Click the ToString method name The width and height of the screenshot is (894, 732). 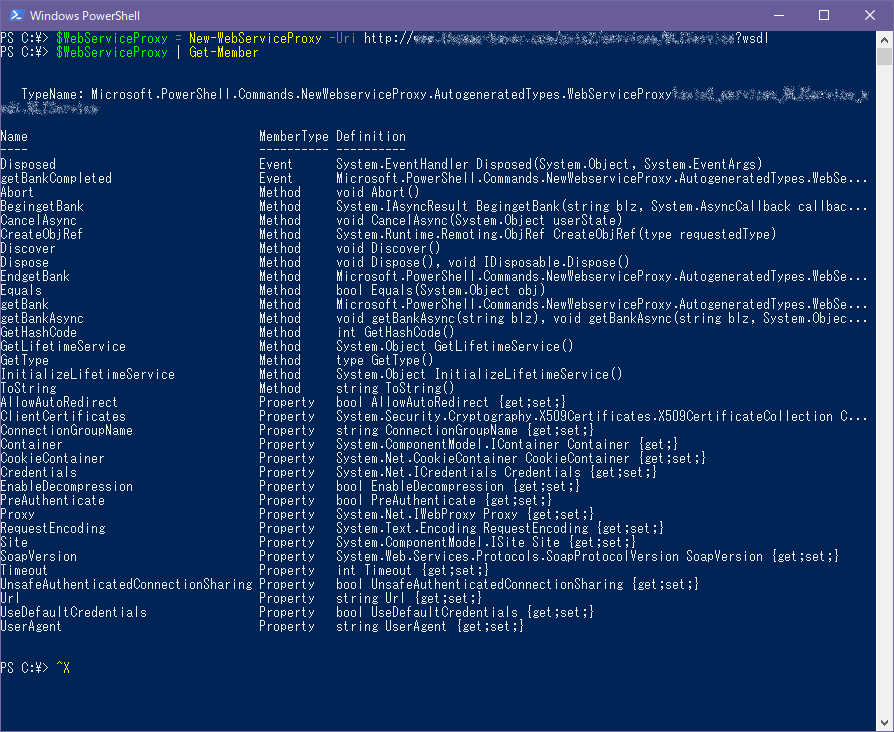(29, 388)
